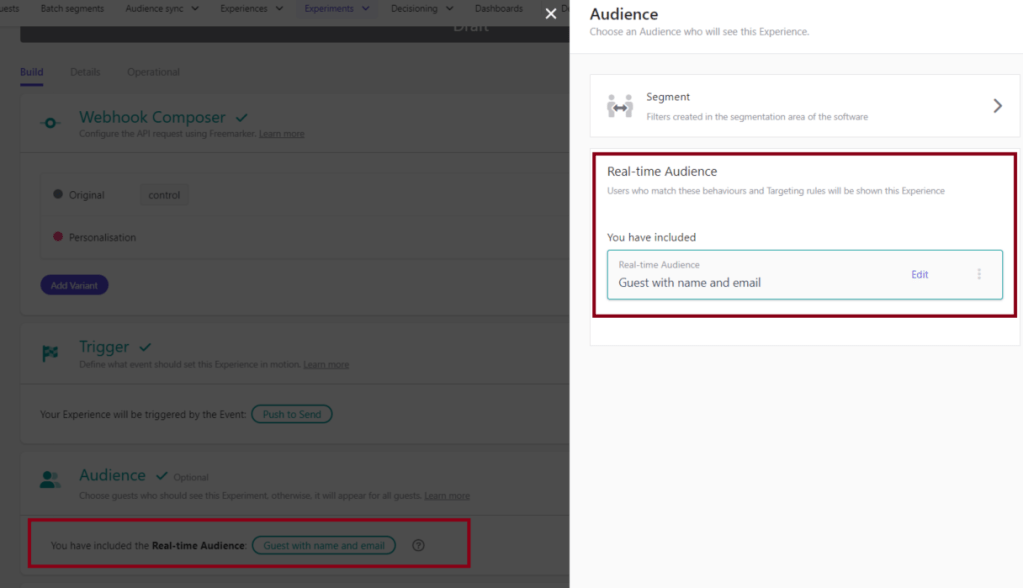The width and height of the screenshot is (1023, 588).
Task: Close the Audience side panel
Action: (x=550, y=14)
